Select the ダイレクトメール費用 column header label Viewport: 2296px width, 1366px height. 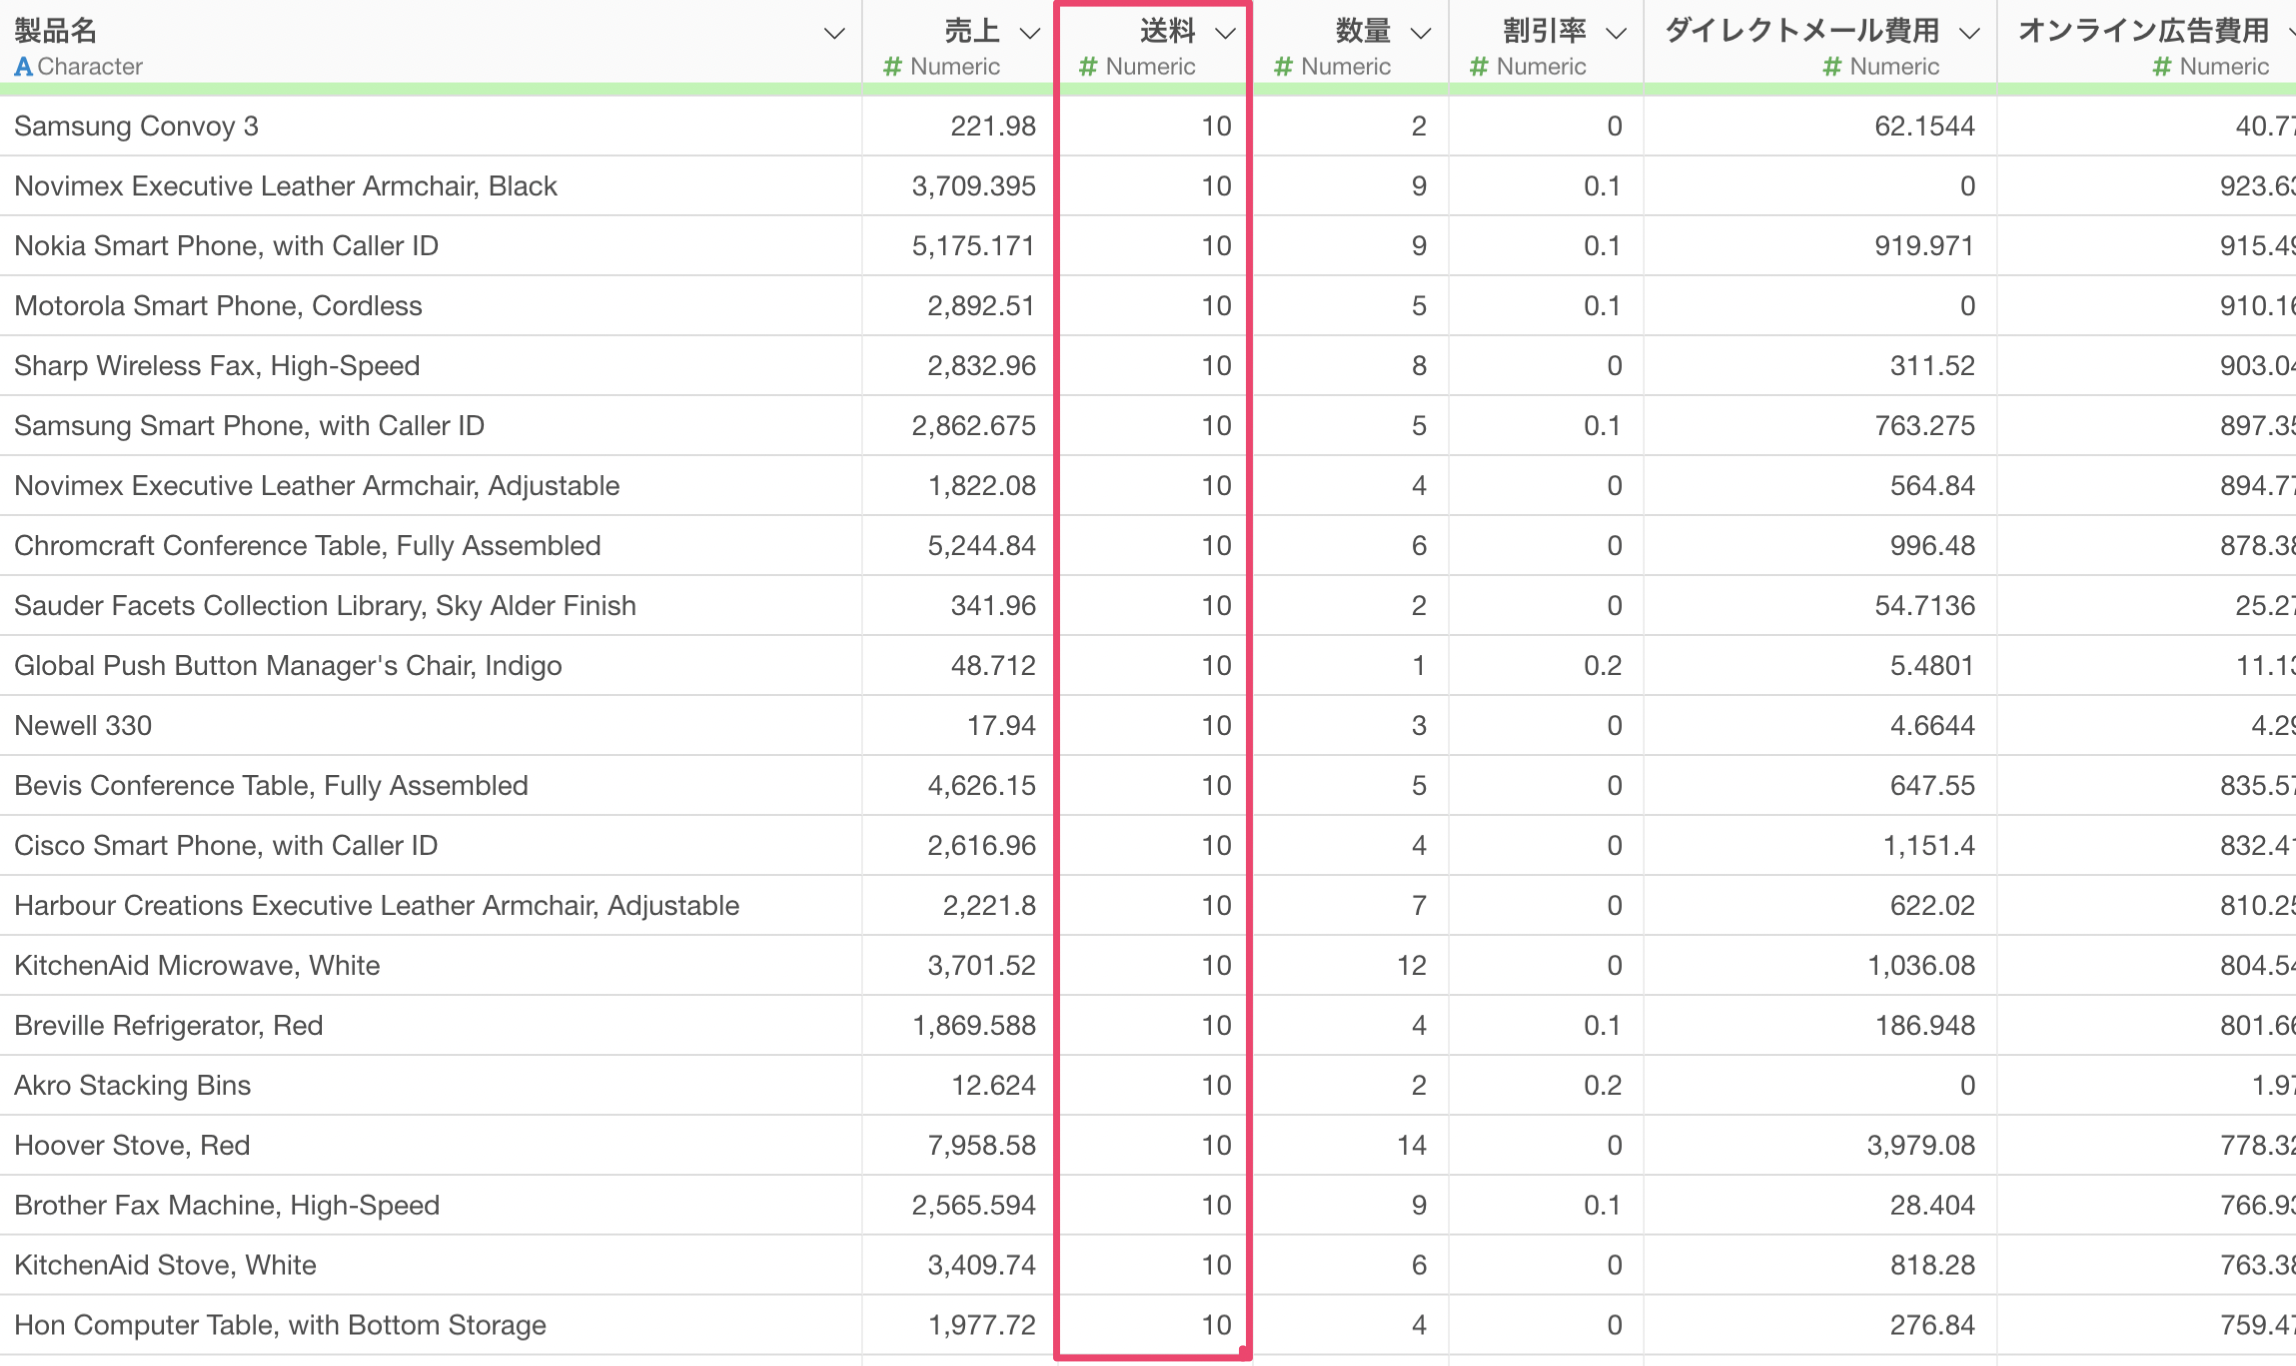(1803, 31)
